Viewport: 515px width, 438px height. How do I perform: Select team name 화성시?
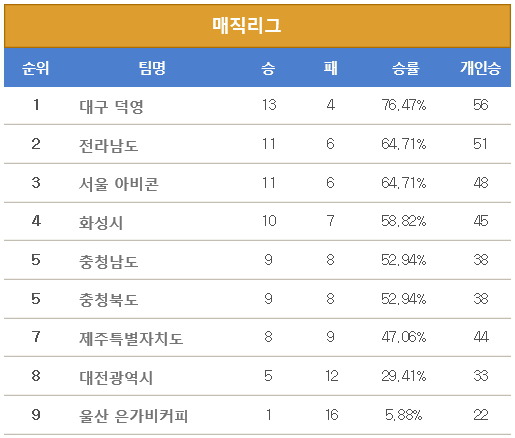[101, 222]
